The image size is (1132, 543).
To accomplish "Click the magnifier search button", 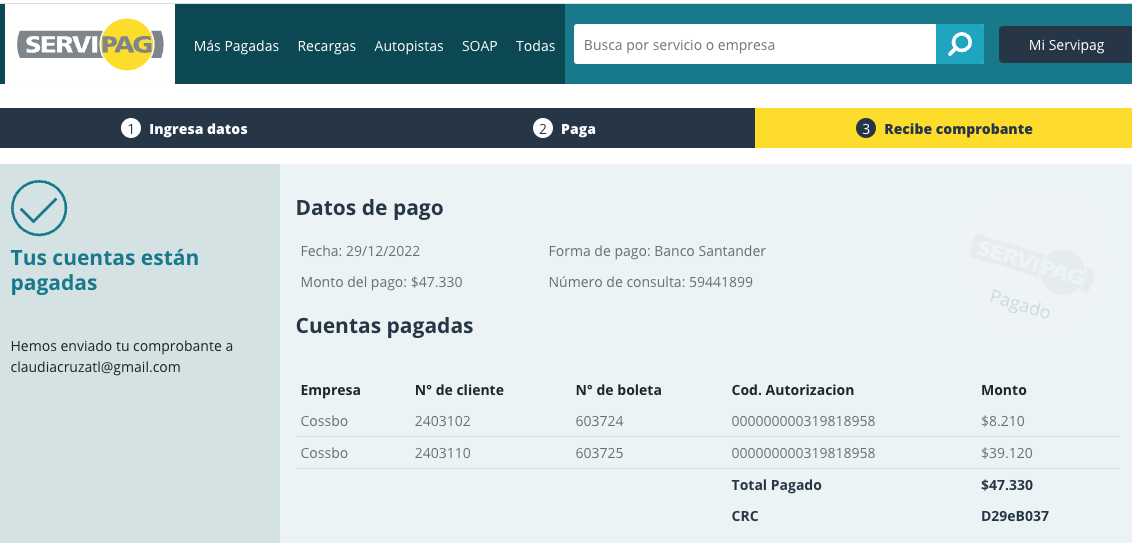I will 959,44.
